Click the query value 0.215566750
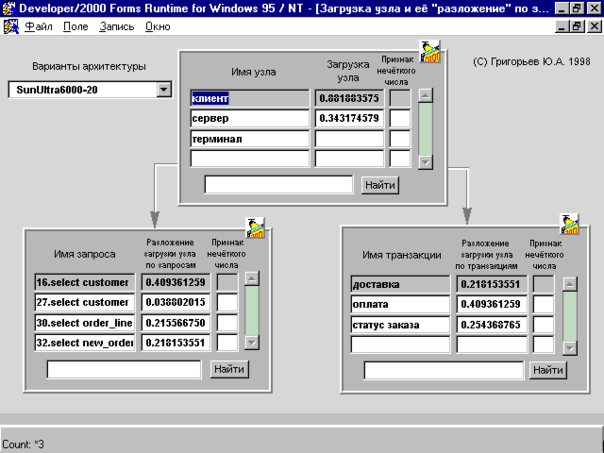The height and width of the screenshot is (453, 604). 176,323
